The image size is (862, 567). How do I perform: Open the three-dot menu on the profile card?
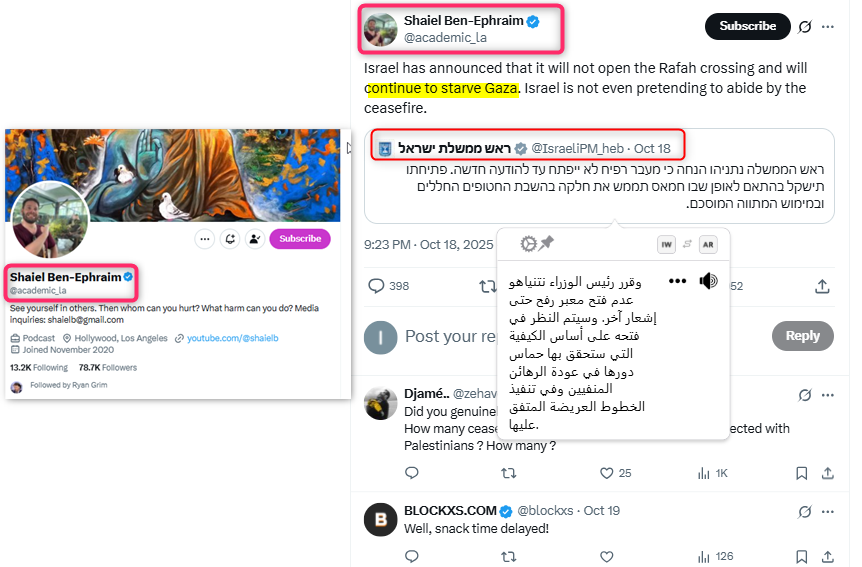coord(205,239)
